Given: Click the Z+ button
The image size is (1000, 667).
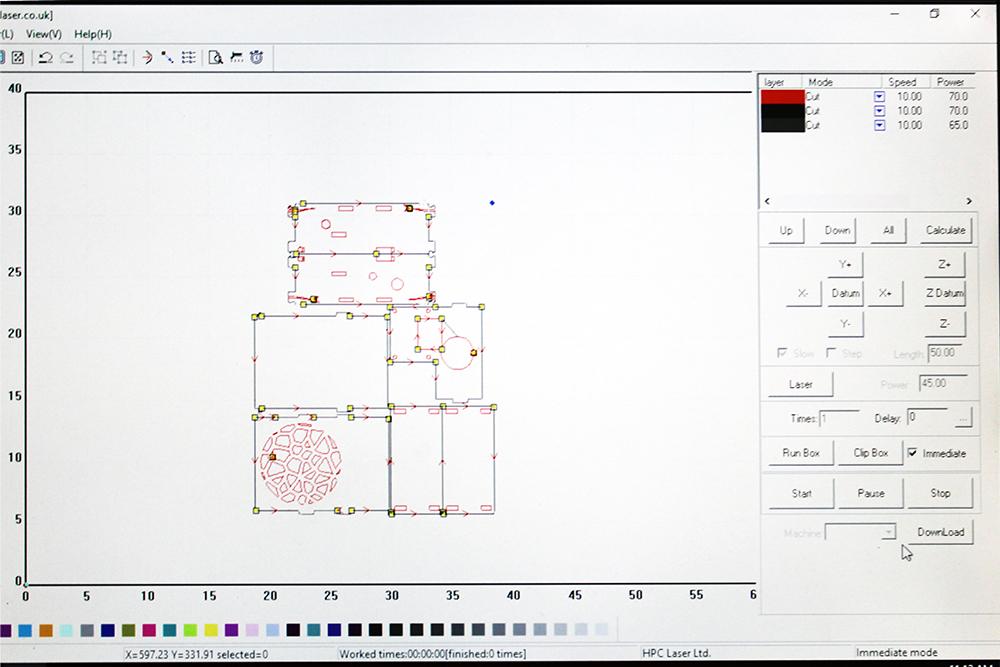Looking at the screenshot, I should pos(945,265).
